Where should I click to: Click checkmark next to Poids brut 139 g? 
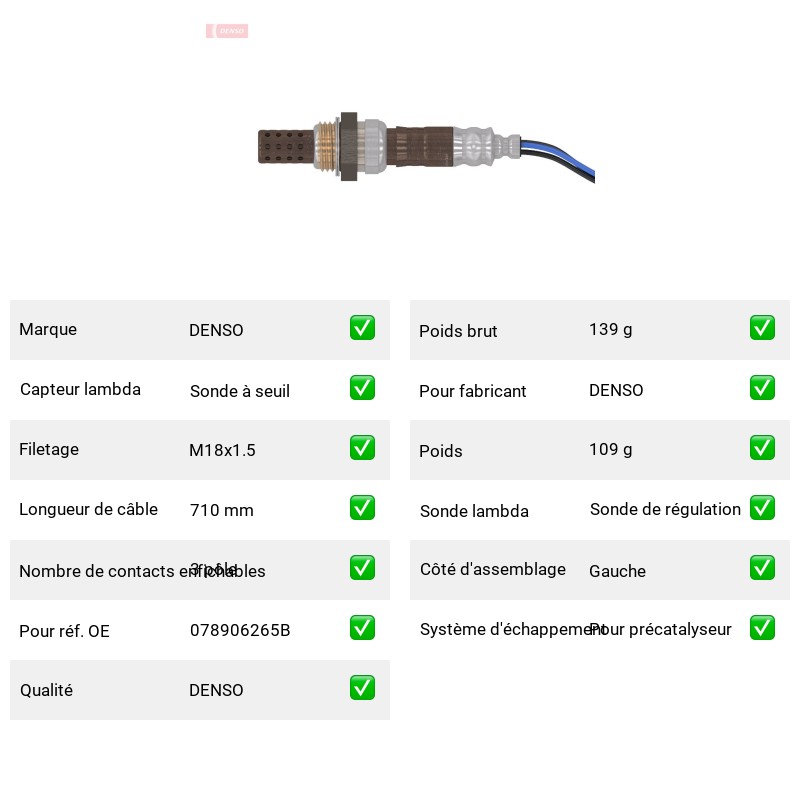tap(762, 328)
